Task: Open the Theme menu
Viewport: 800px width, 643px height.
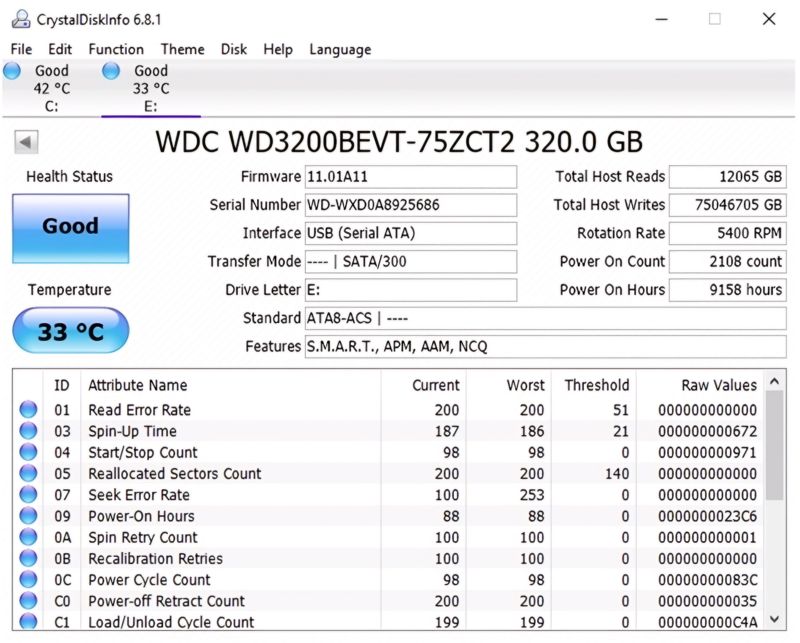Action: (182, 49)
